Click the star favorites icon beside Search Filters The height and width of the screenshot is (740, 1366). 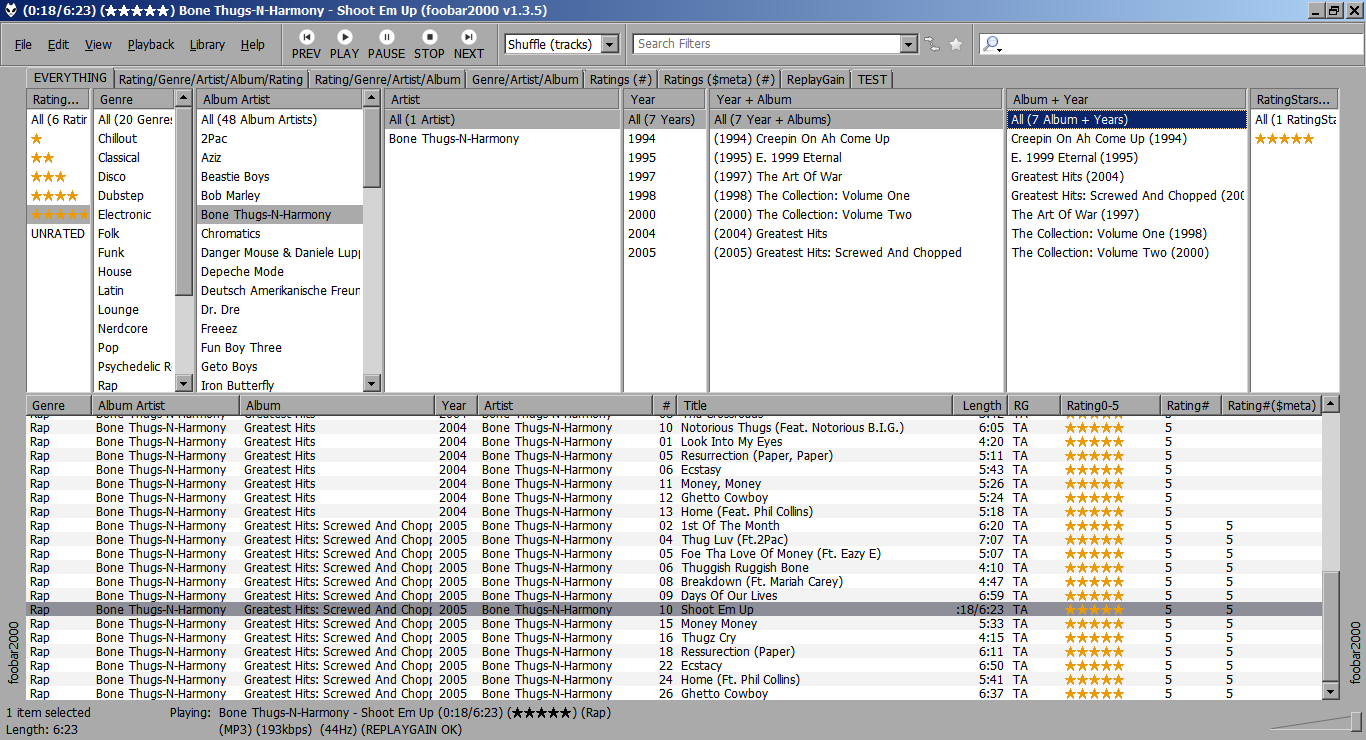(x=956, y=44)
